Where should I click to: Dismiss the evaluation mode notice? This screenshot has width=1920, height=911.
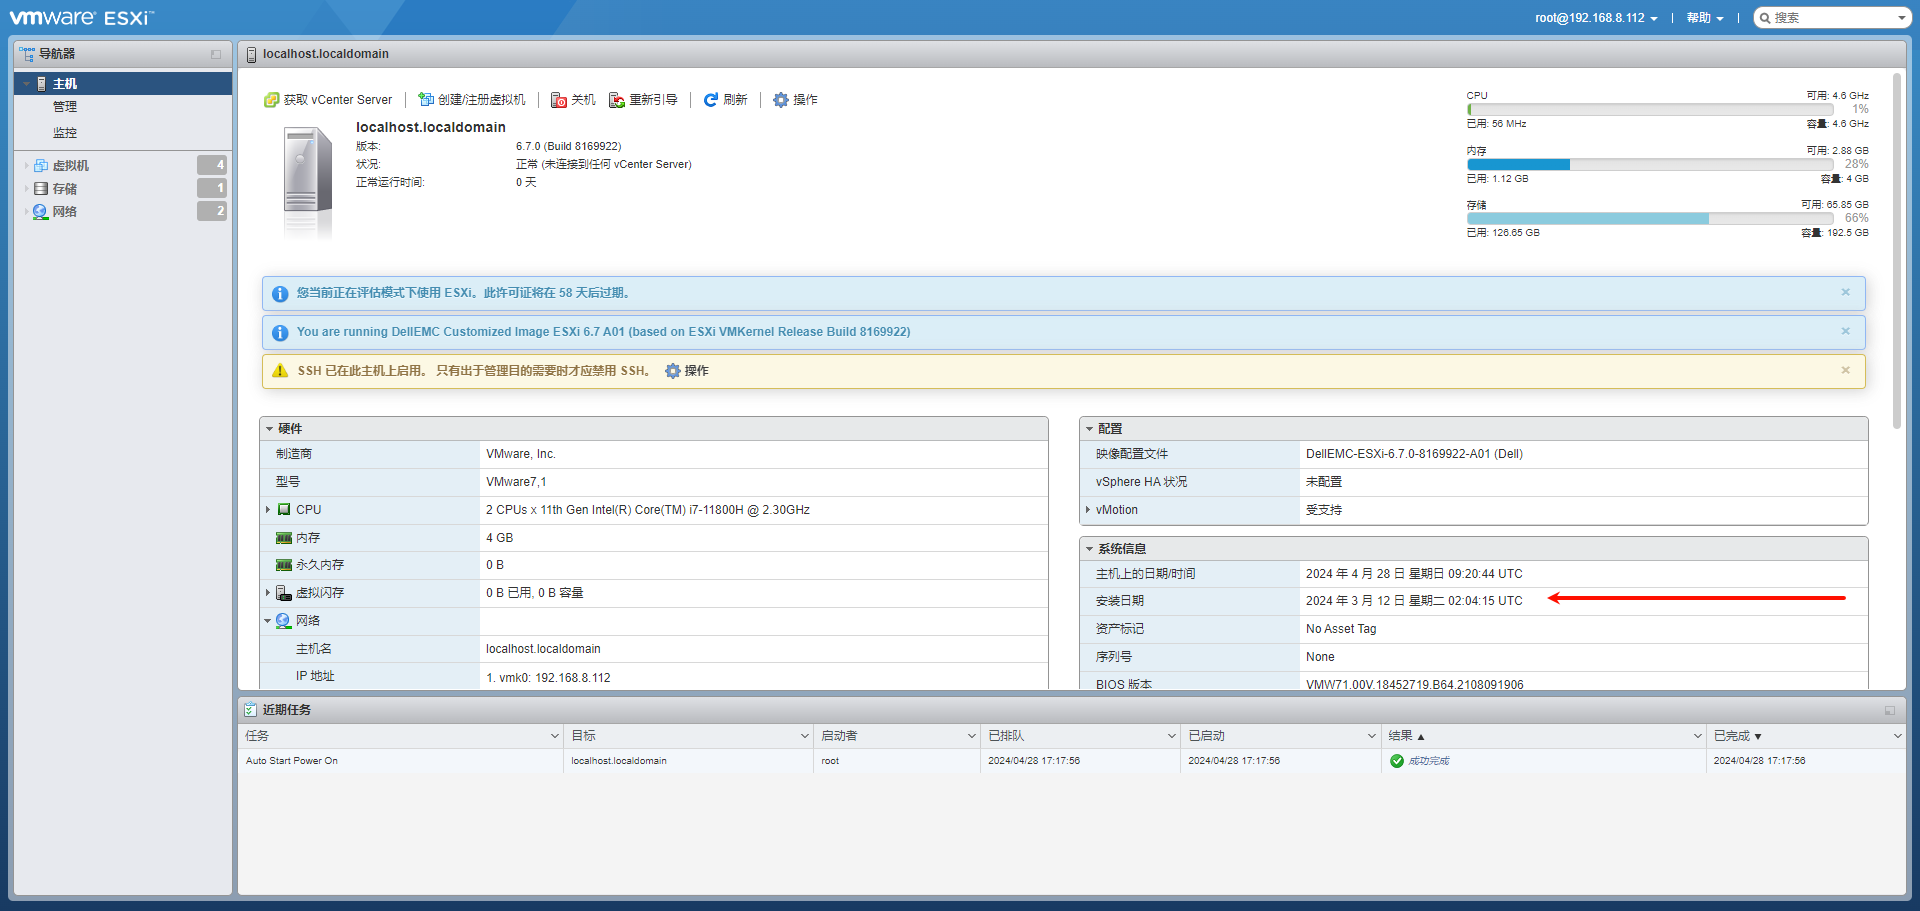click(x=1846, y=292)
